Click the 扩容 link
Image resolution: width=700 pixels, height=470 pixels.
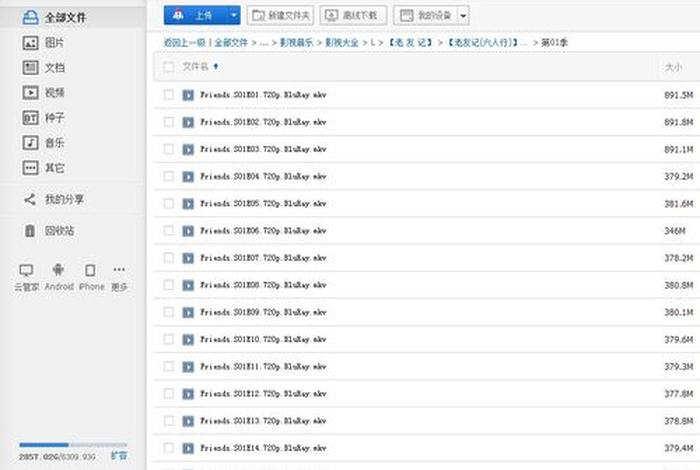click(119, 456)
